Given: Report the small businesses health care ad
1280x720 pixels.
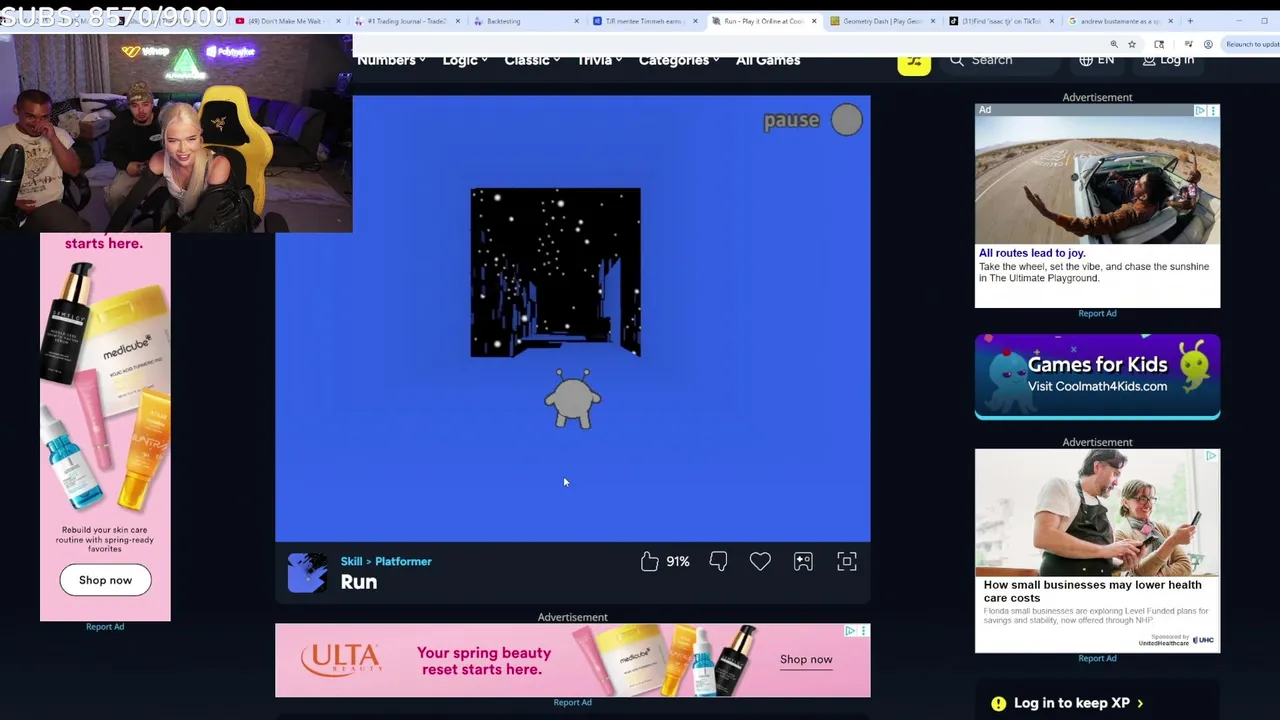Looking at the screenshot, I should pyautogui.click(x=1097, y=658).
